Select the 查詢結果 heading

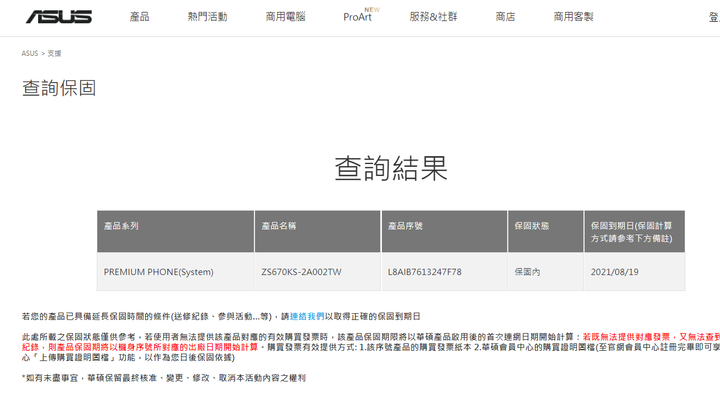click(391, 168)
